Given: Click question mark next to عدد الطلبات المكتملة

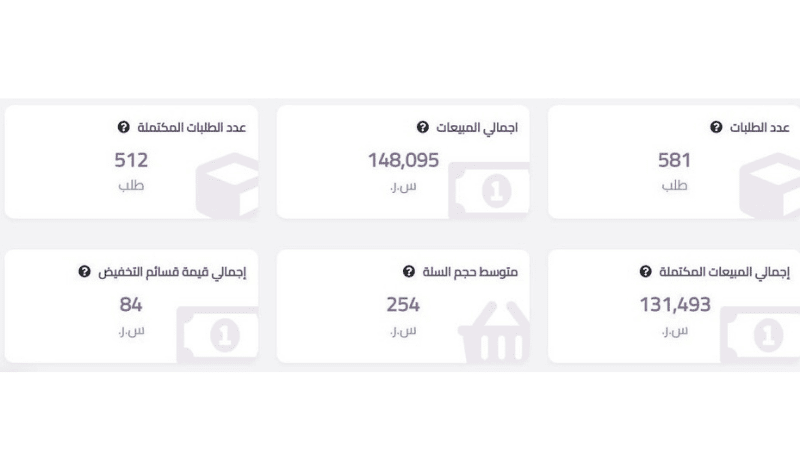Looking at the screenshot, I should point(123,127).
